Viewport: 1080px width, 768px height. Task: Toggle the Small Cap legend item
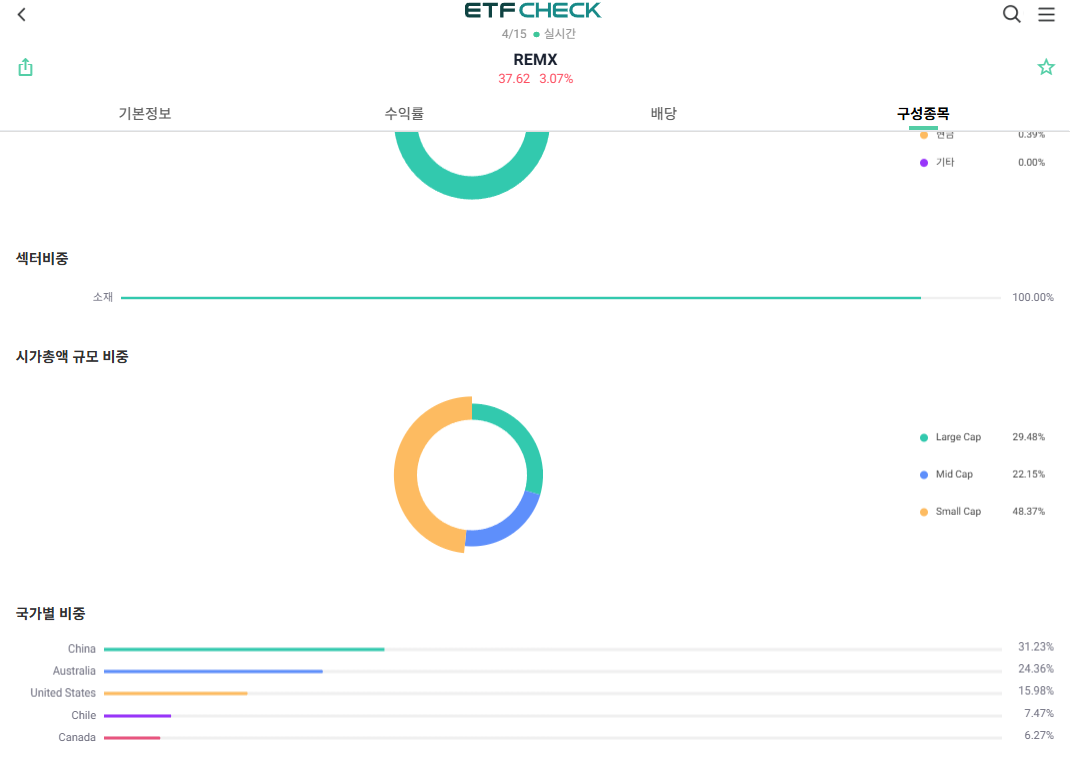coord(957,511)
